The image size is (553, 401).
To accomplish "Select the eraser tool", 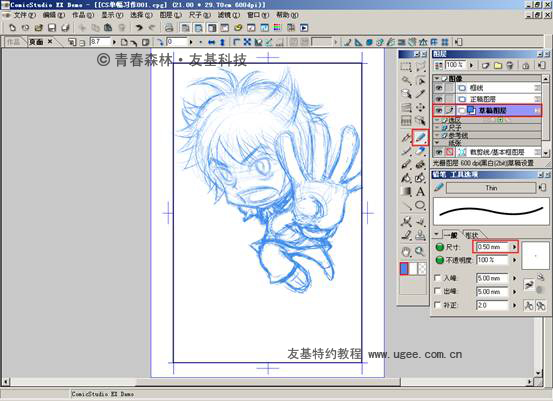I will pyautogui.click(x=420, y=151).
